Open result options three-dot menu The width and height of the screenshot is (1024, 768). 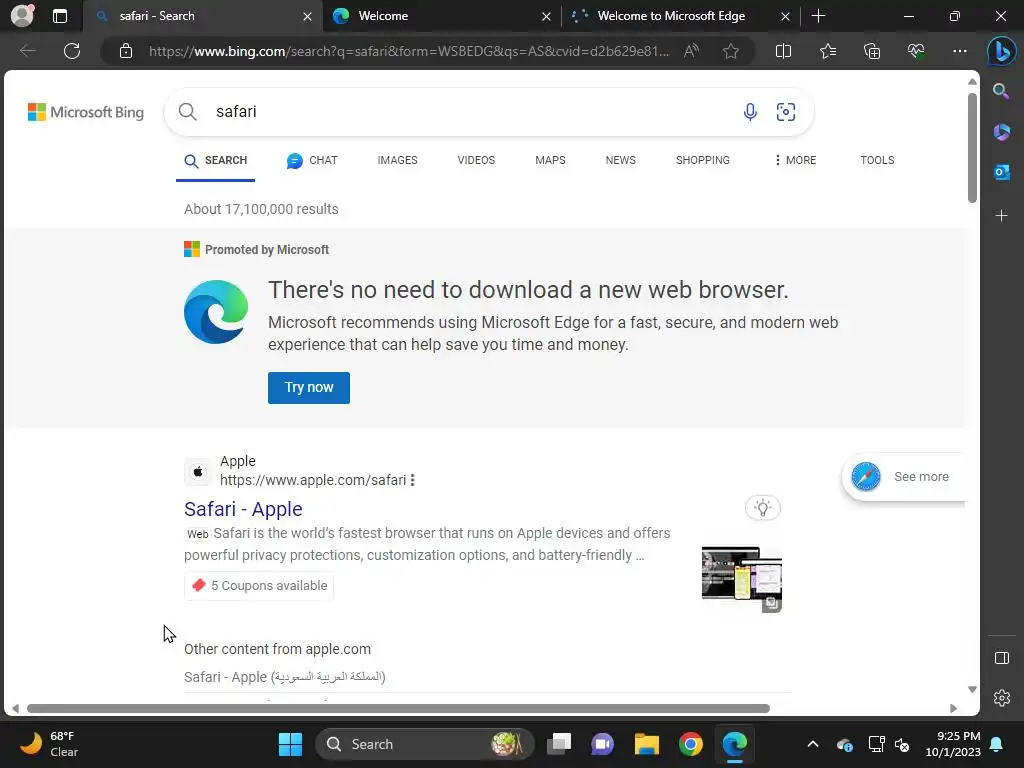(x=412, y=480)
